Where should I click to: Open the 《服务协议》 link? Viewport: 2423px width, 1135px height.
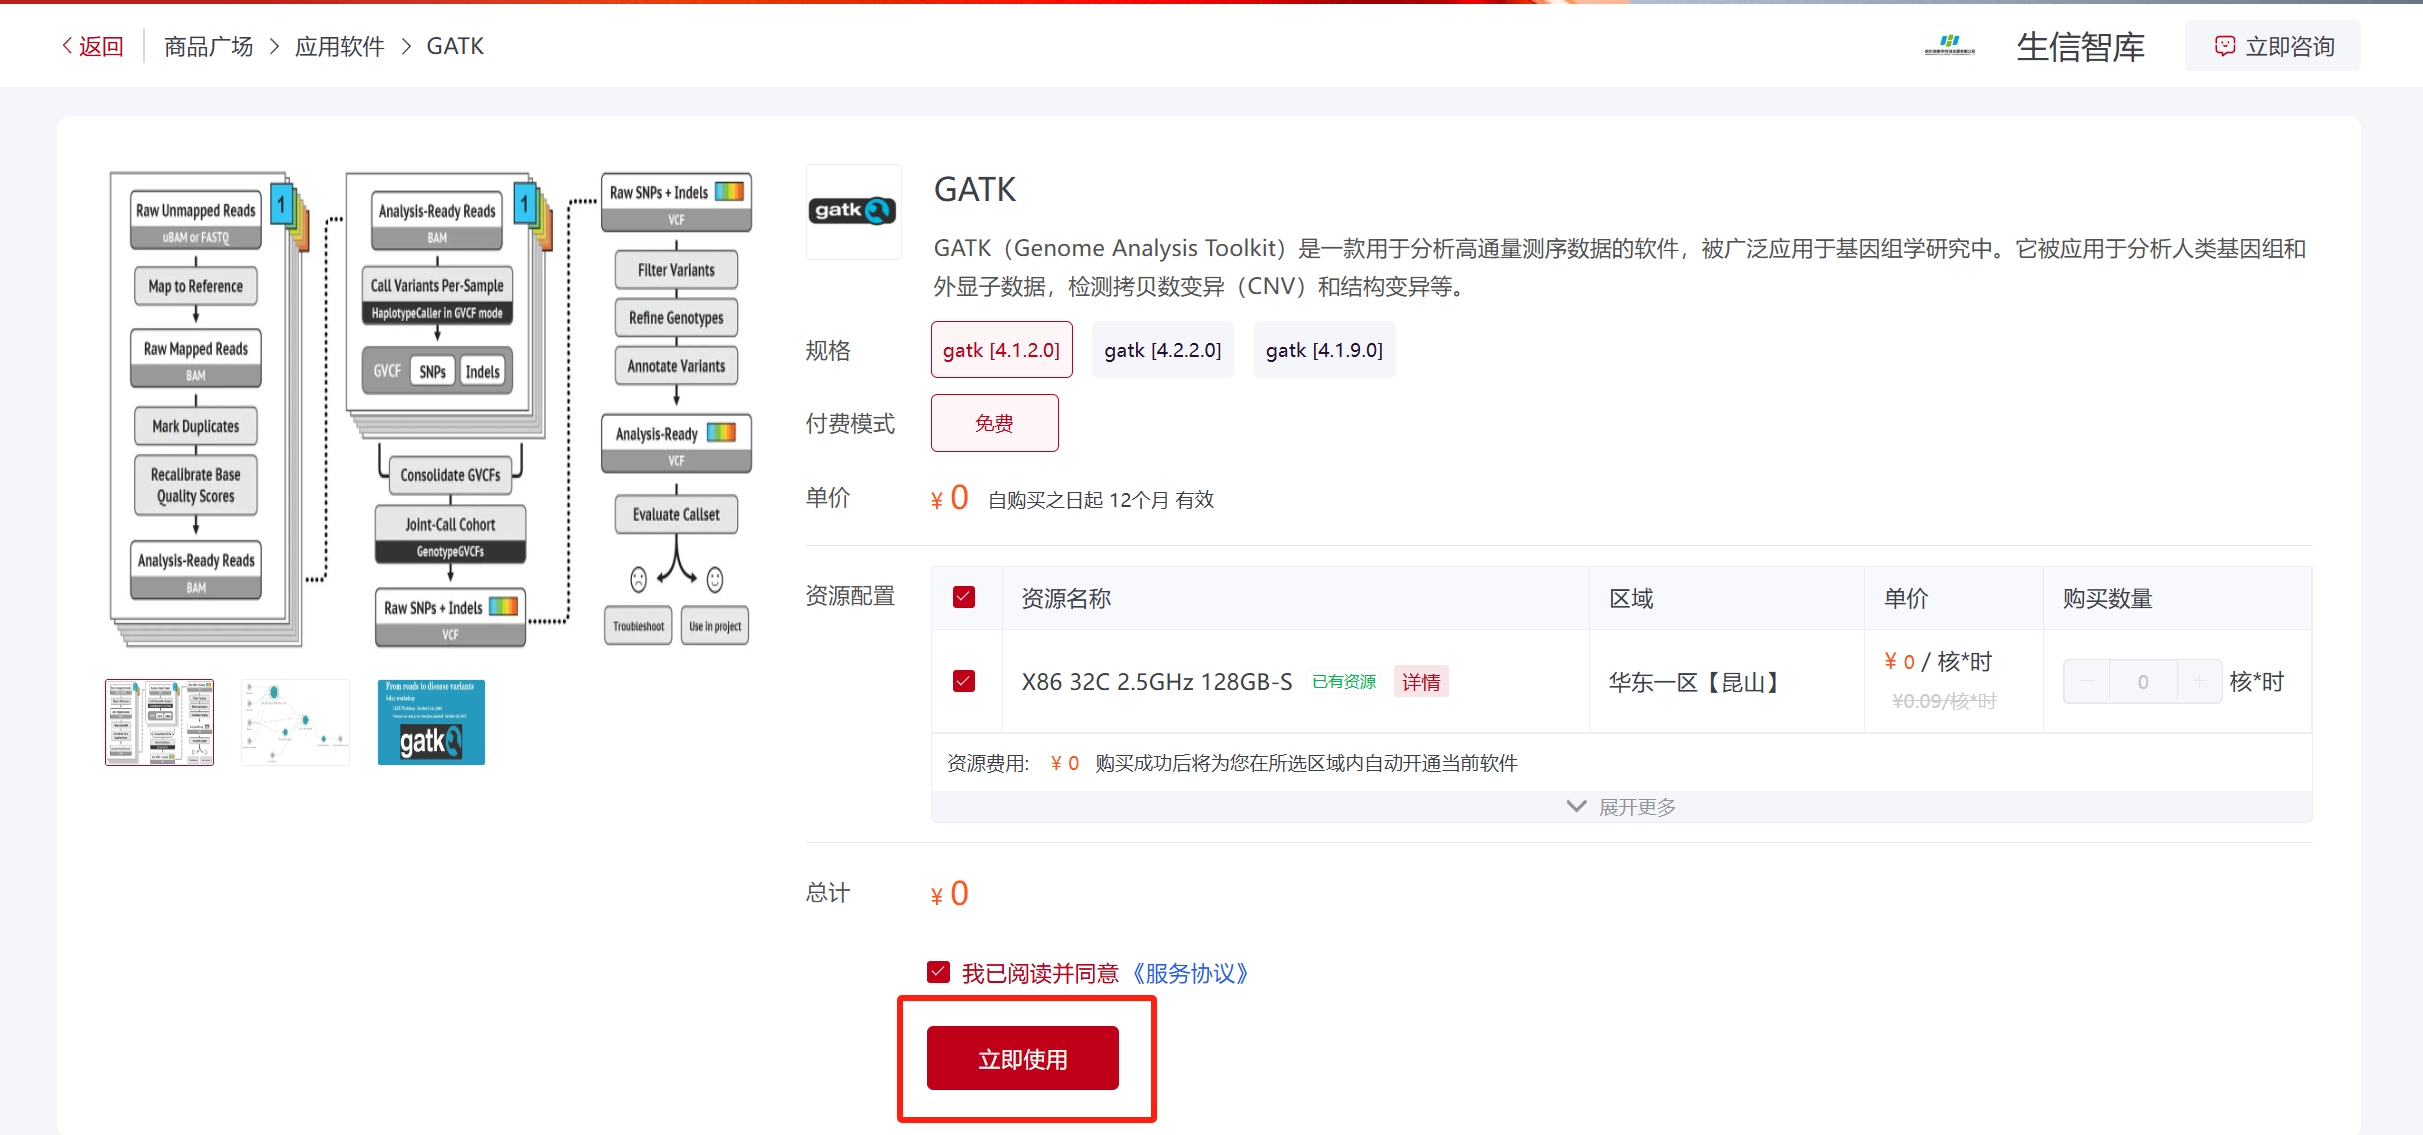tap(1189, 973)
